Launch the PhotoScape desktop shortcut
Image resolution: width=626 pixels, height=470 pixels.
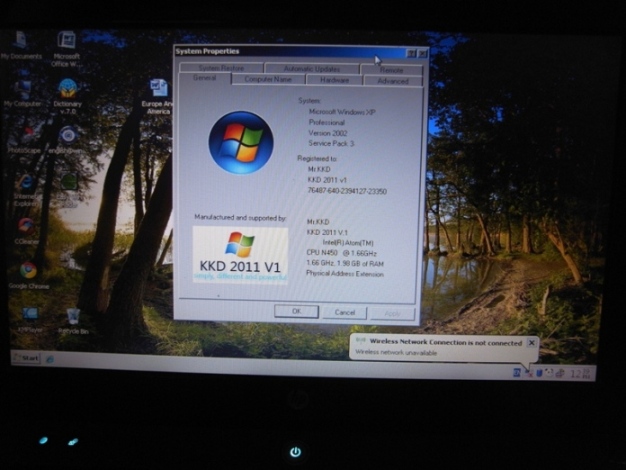pos(24,135)
